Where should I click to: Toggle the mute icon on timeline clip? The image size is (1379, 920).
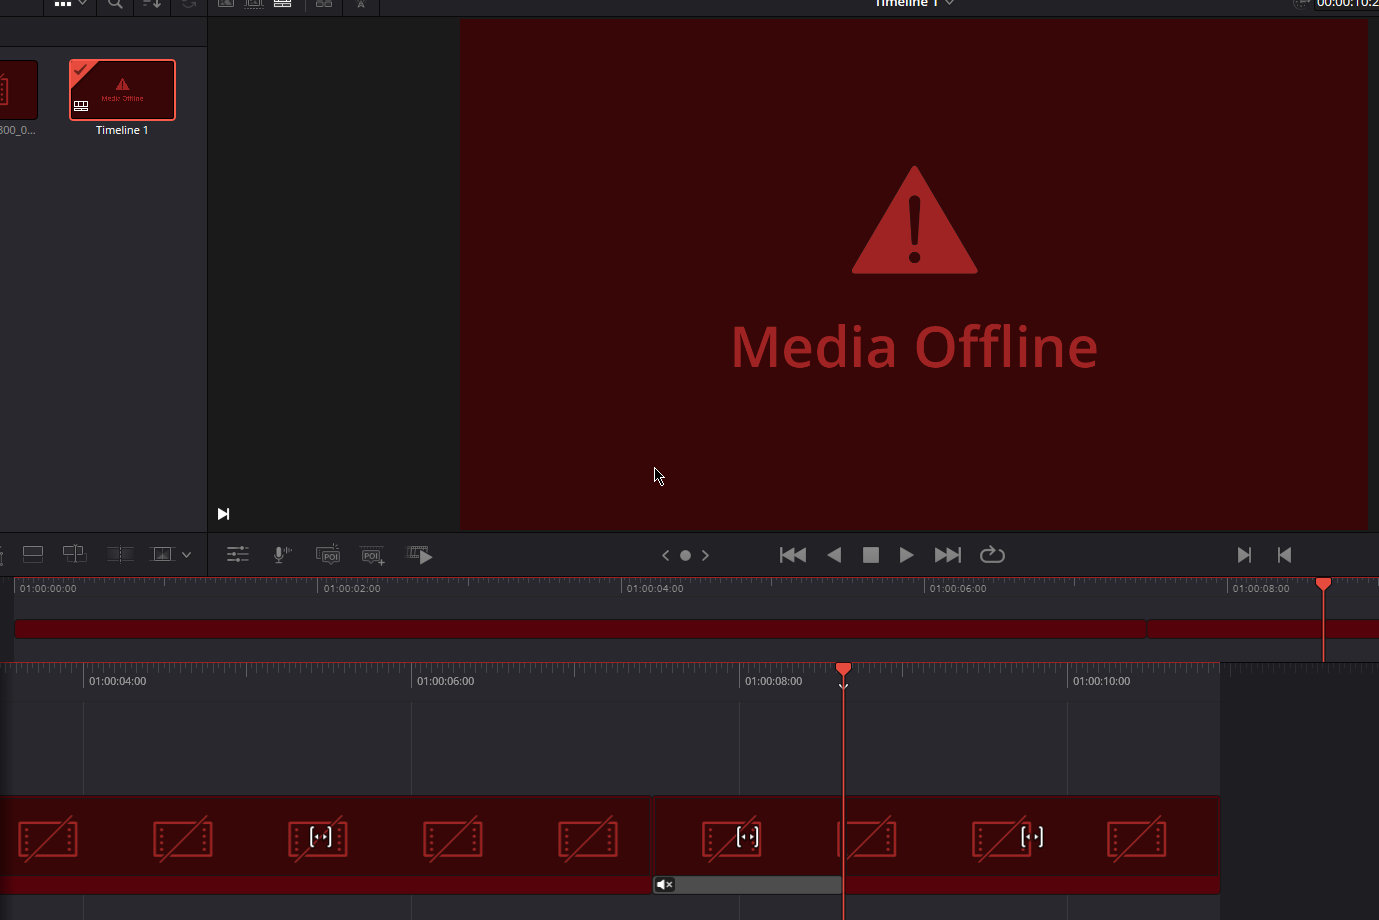point(665,885)
